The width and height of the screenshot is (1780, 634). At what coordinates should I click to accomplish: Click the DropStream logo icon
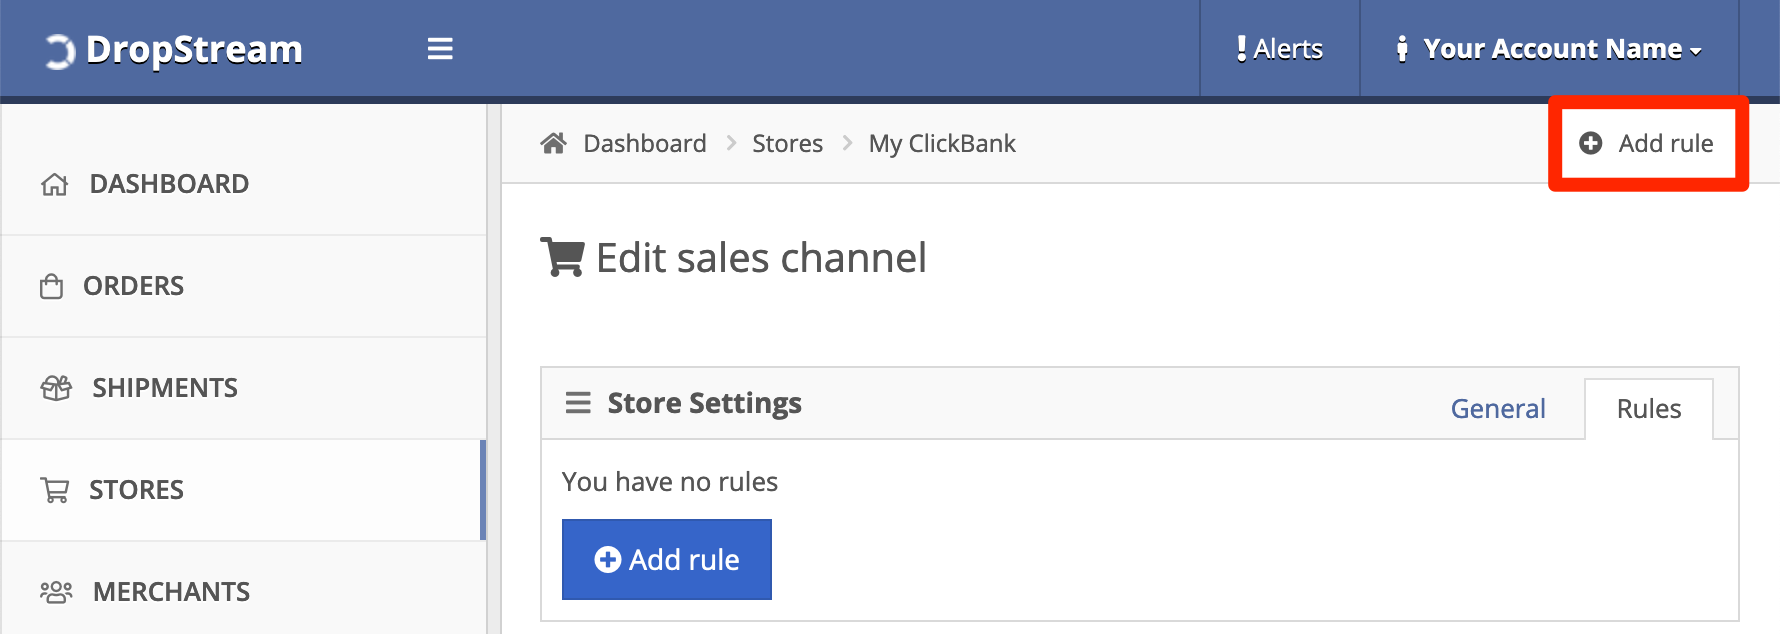59,51
